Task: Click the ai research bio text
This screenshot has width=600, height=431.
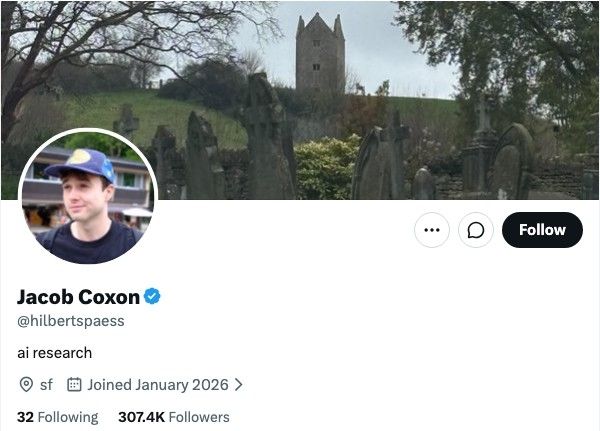Action: [55, 353]
